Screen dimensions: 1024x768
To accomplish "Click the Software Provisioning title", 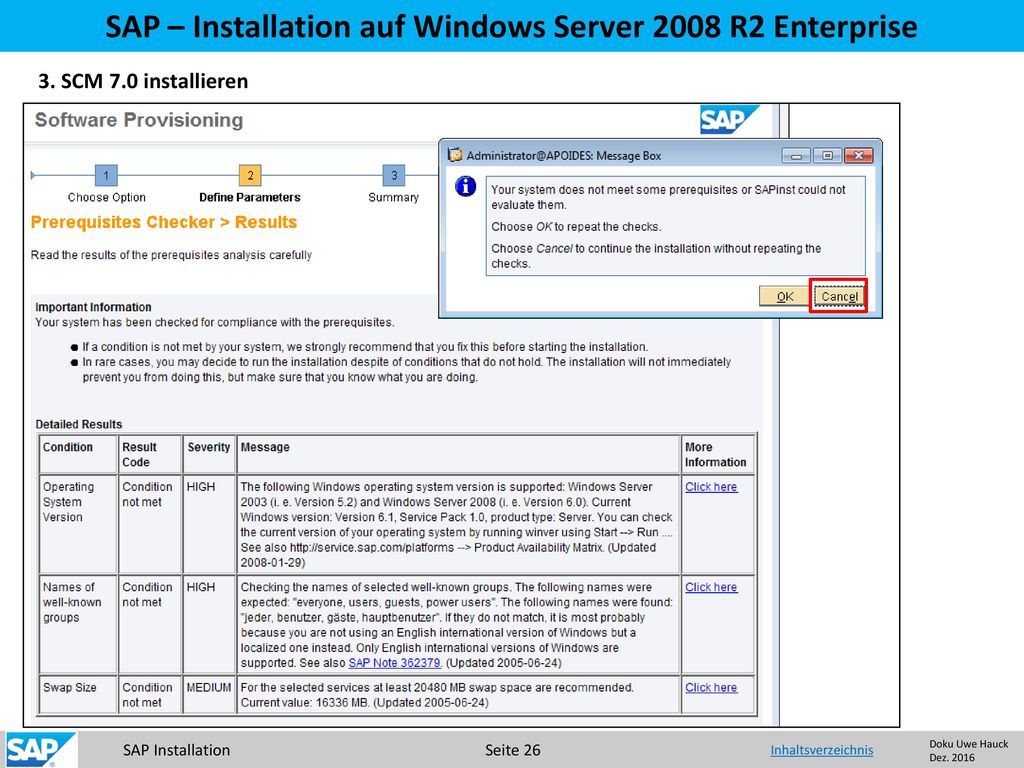I will [139, 120].
